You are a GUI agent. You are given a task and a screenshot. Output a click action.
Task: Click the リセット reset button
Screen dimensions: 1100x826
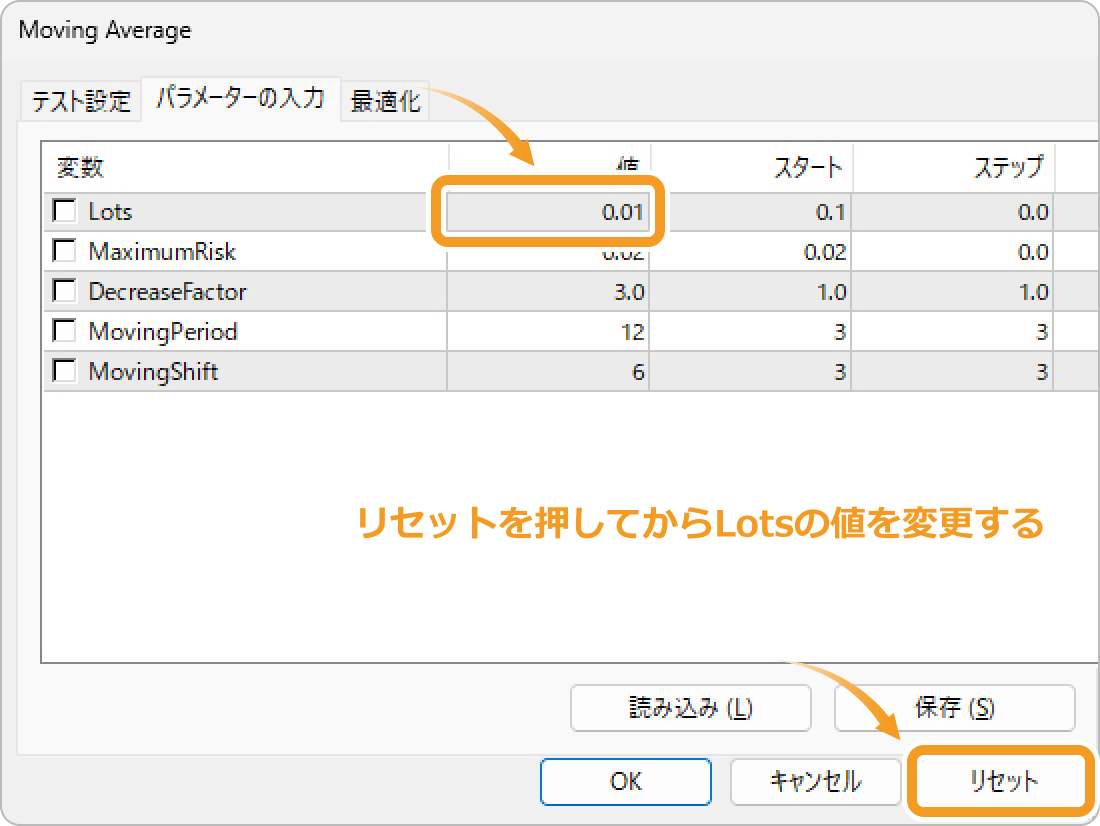(x=1002, y=781)
